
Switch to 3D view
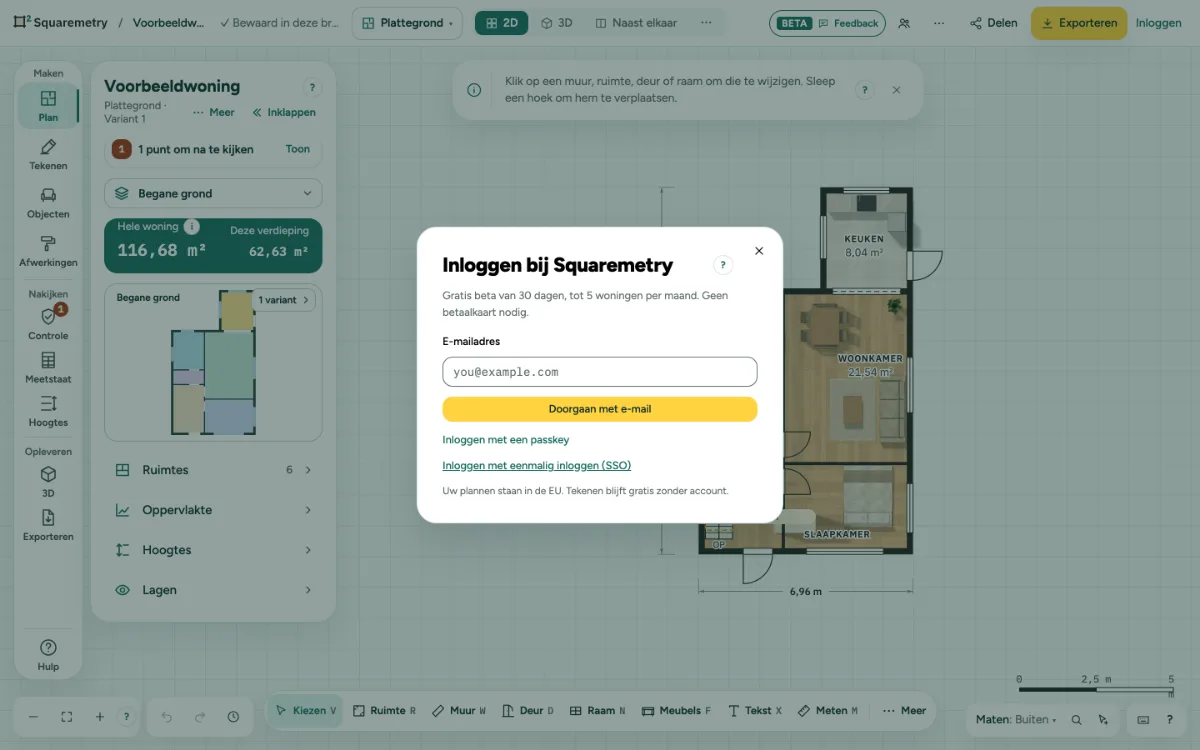[x=557, y=23]
